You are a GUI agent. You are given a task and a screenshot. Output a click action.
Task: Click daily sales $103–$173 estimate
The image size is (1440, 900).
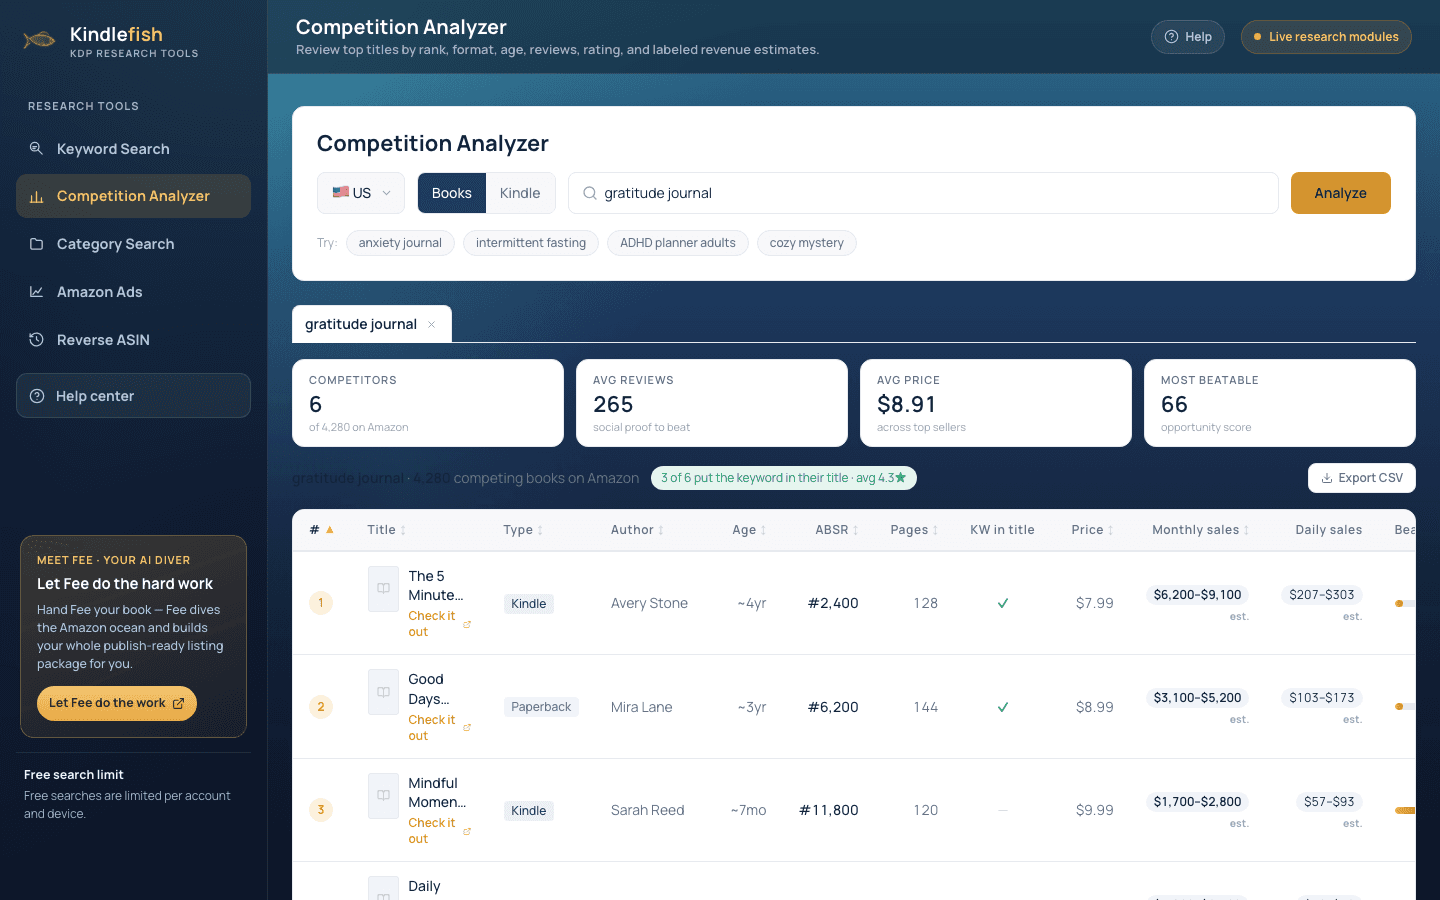1322,698
